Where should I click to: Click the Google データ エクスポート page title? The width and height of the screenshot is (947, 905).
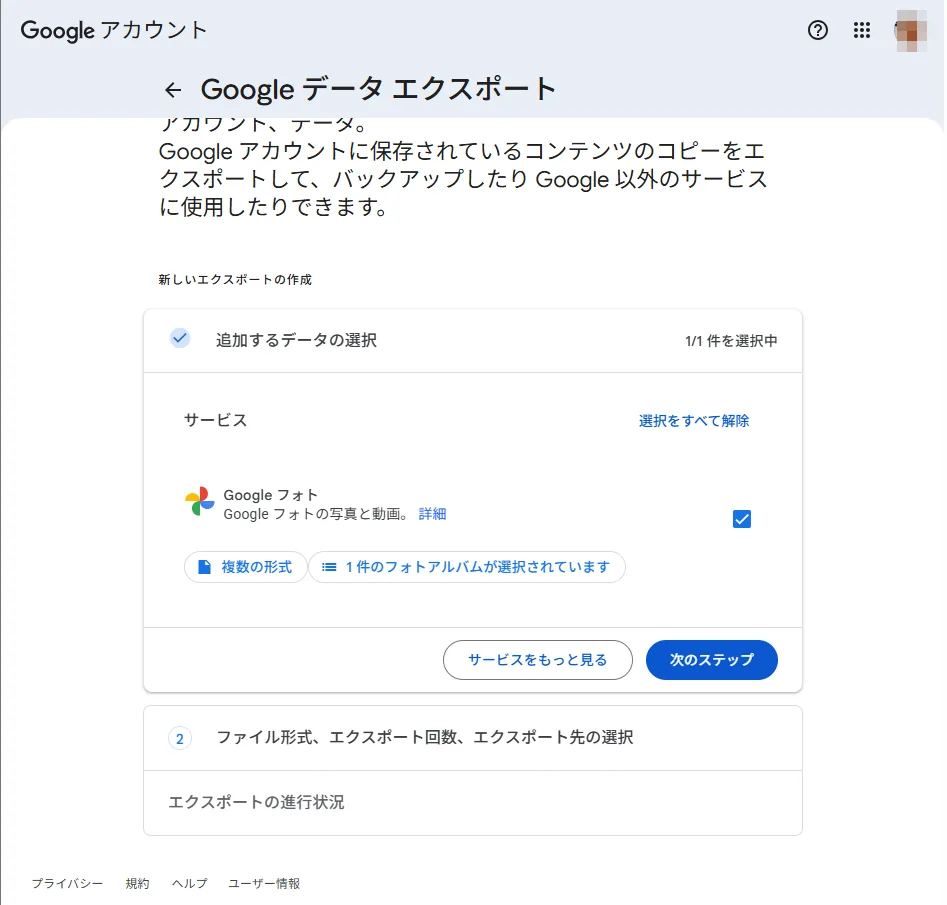[x=378, y=89]
